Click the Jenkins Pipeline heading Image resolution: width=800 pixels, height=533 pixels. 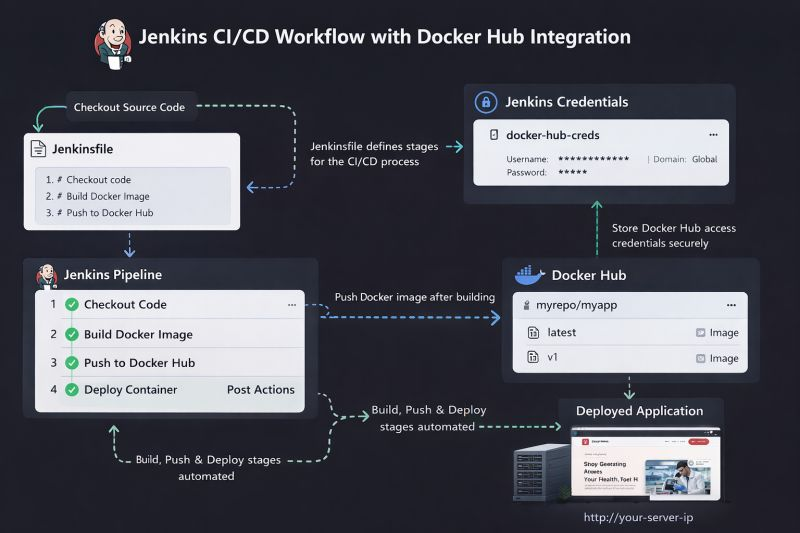point(113,274)
